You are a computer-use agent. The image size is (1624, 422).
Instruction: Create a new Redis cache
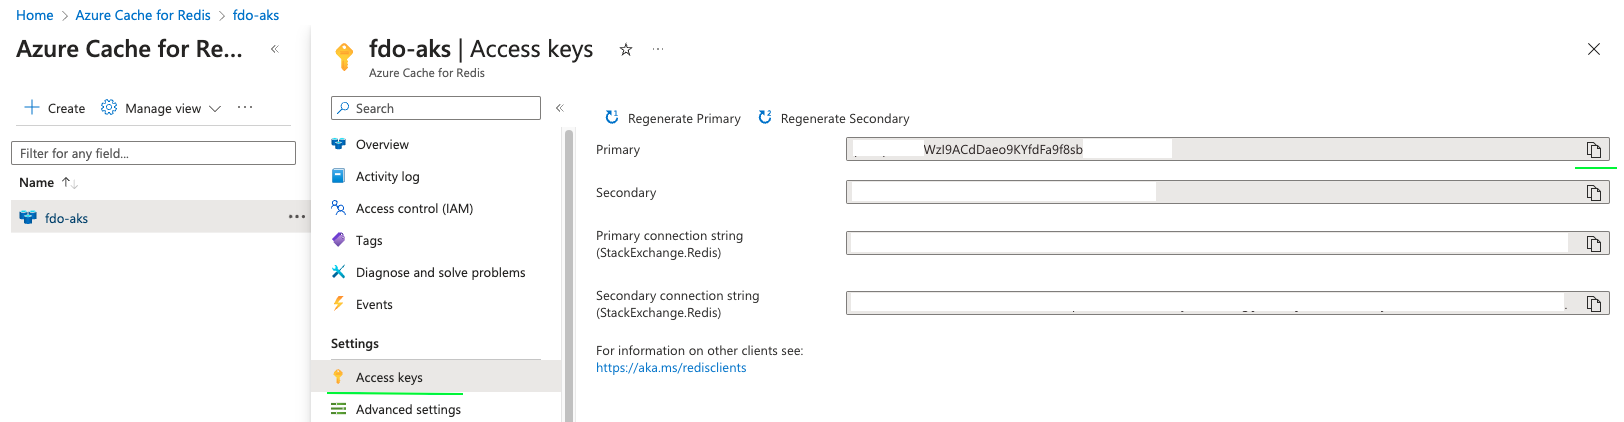tap(55, 108)
